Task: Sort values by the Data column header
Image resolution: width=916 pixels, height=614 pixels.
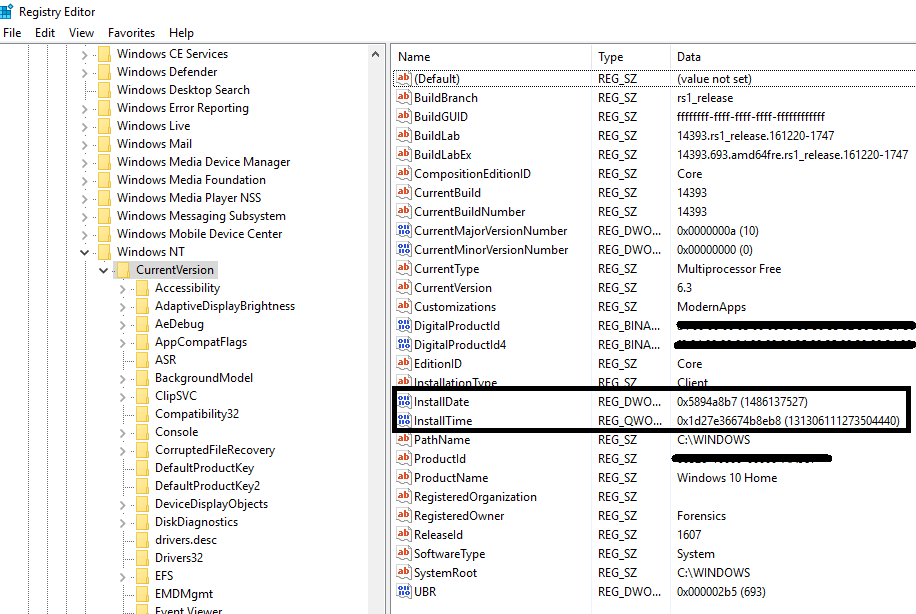Action: pos(793,57)
